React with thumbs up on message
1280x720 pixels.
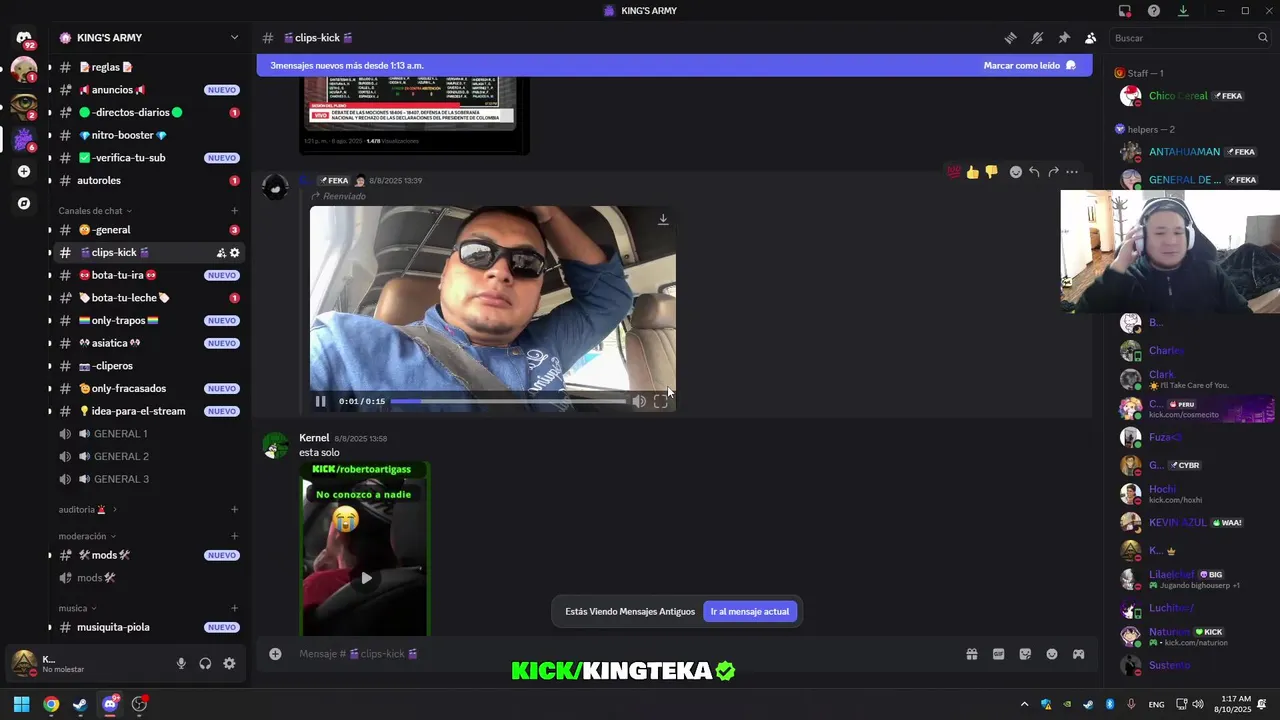(x=972, y=172)
